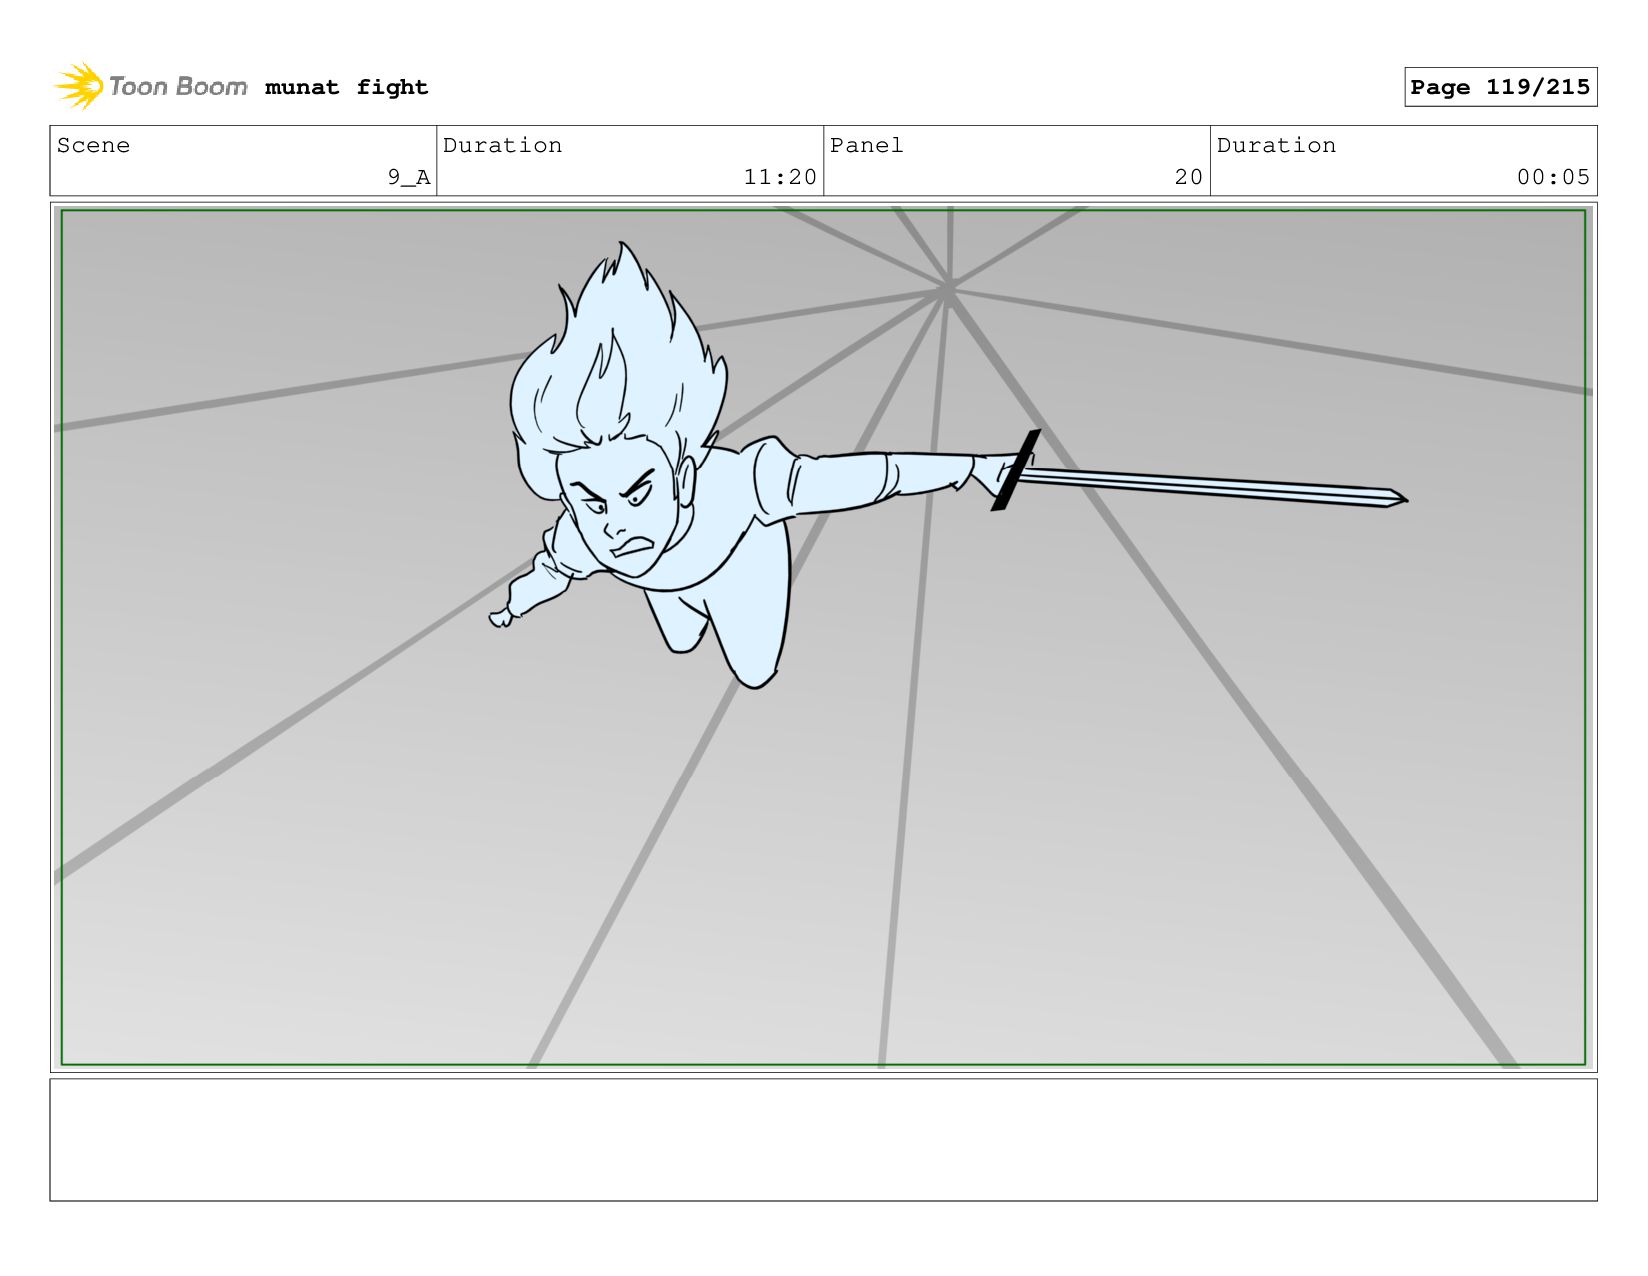
Task: Select the 'Panel' header label
Action: pyautogui.click(x=866, y=145)
